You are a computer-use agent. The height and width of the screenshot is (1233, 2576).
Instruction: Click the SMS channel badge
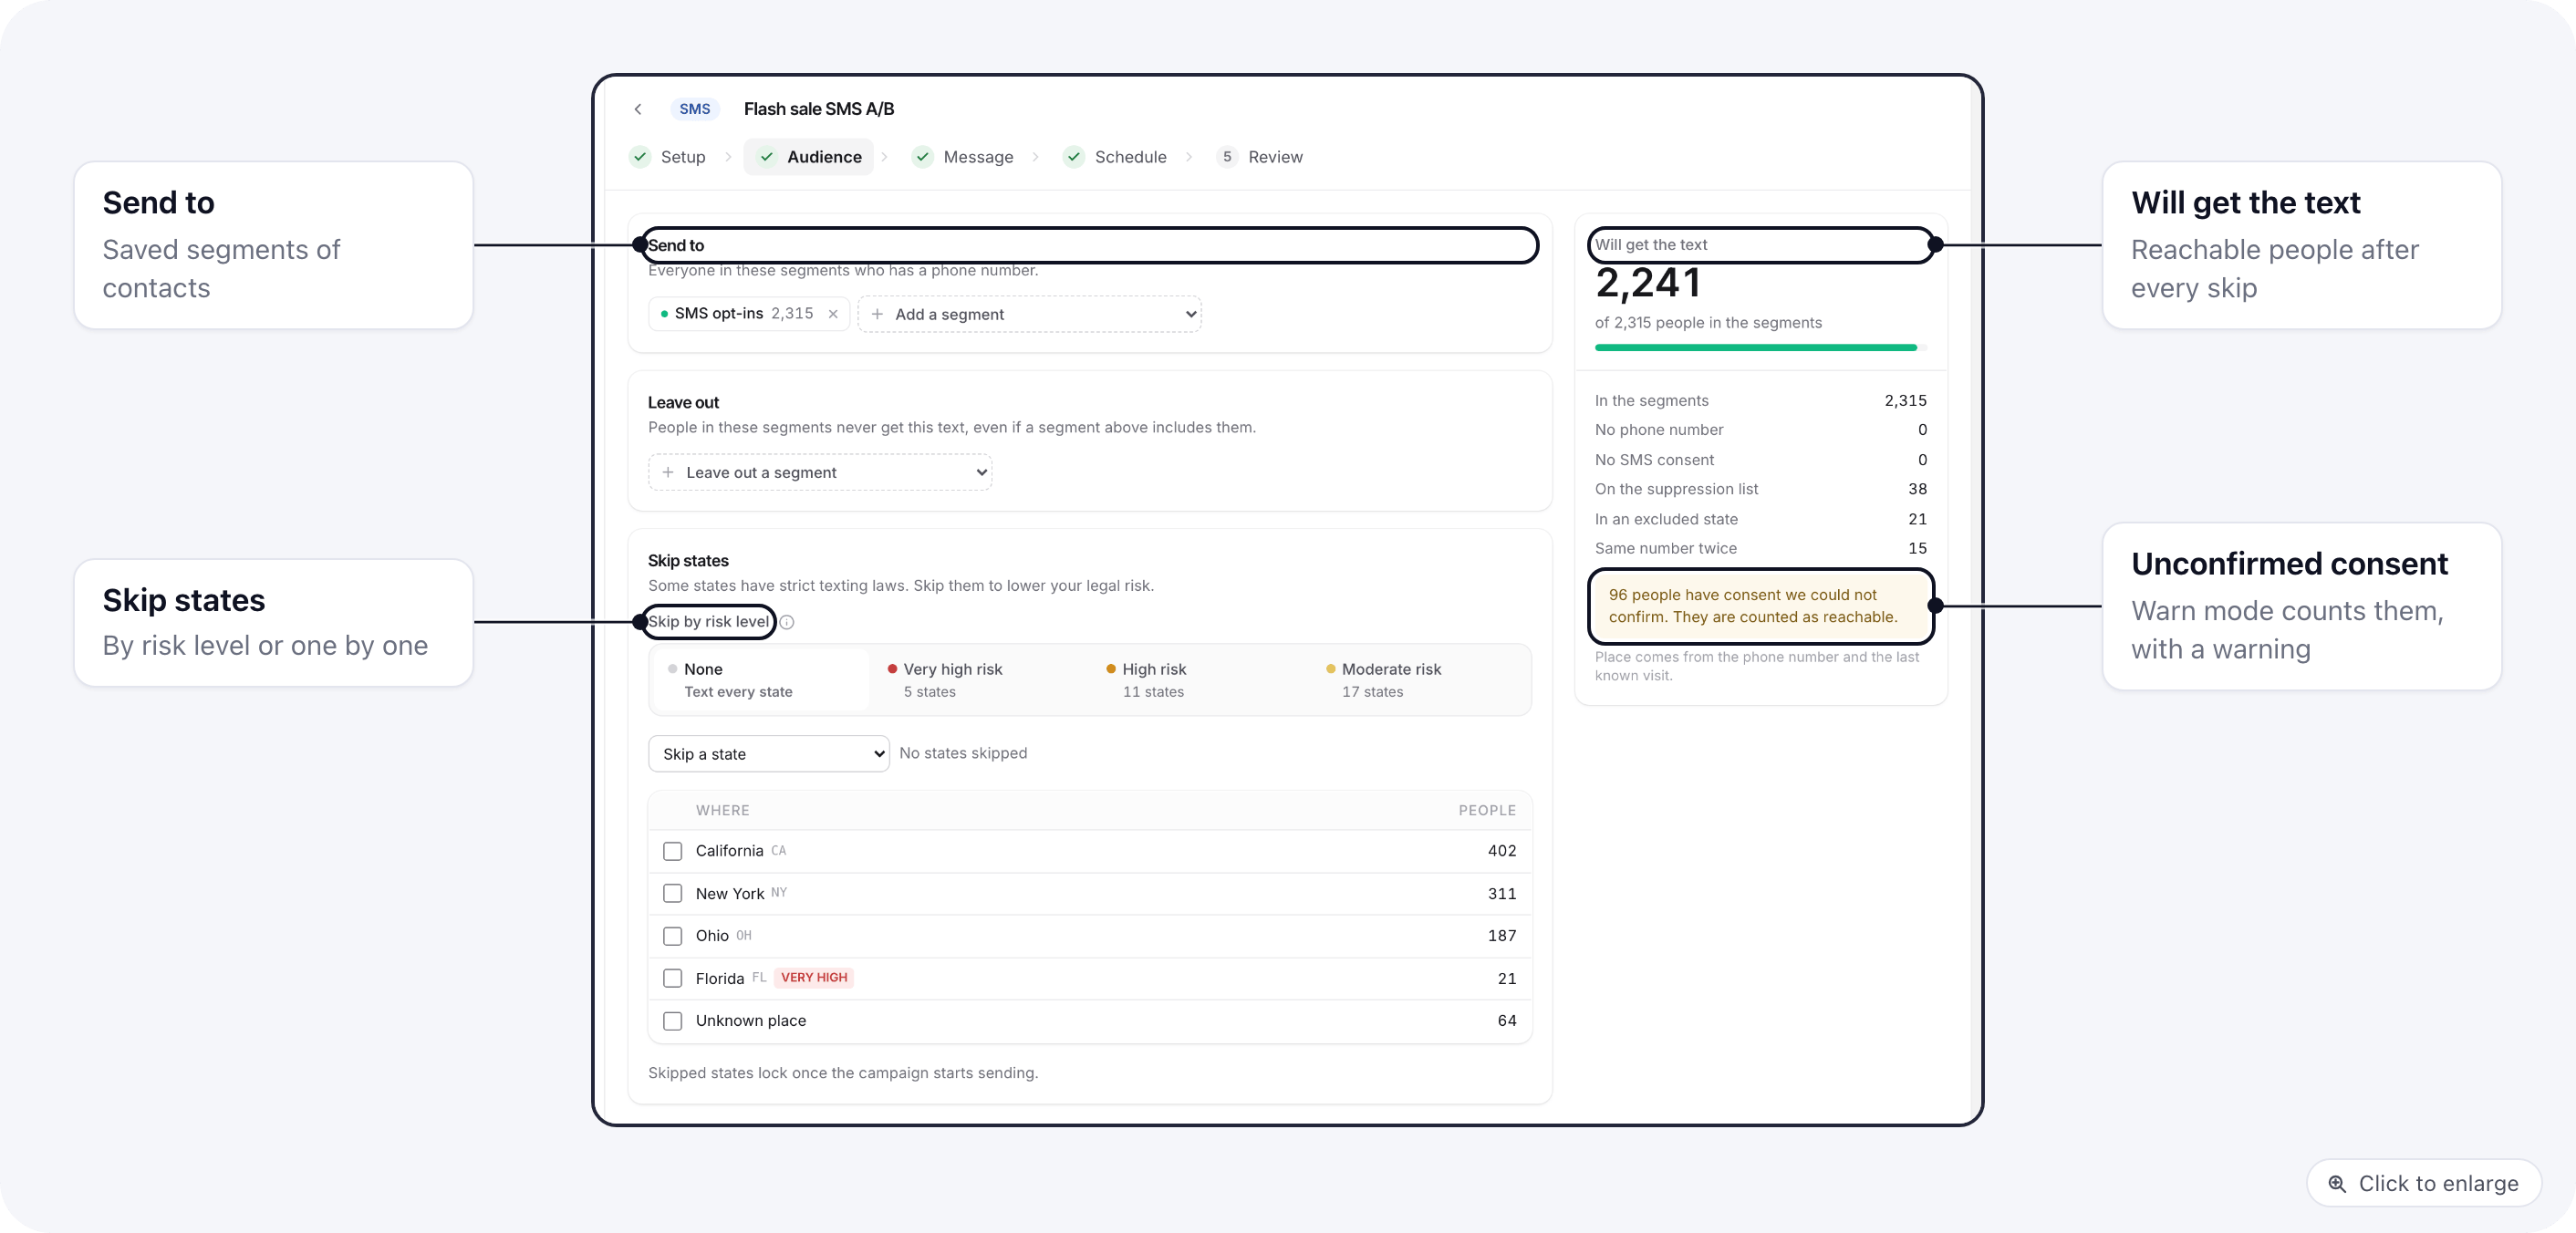[695, 109]
